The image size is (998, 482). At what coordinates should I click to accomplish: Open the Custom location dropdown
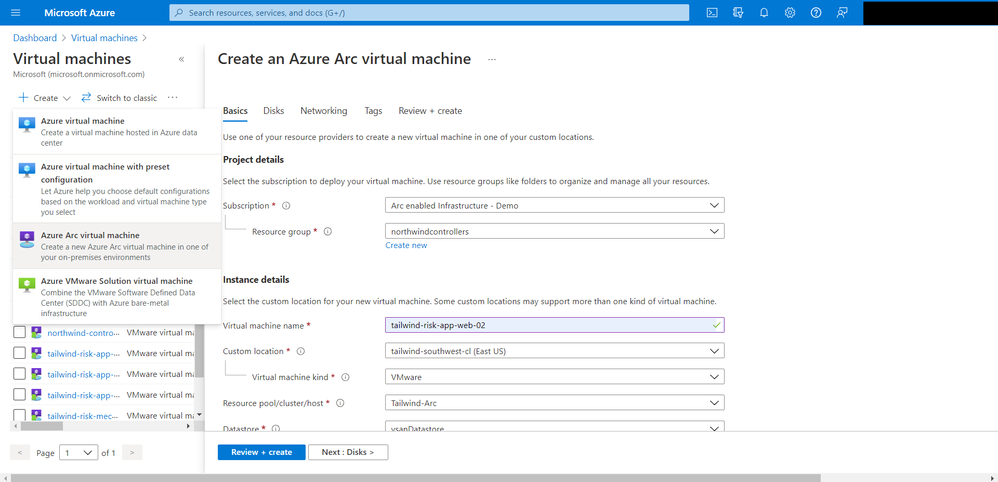[554, 351]
